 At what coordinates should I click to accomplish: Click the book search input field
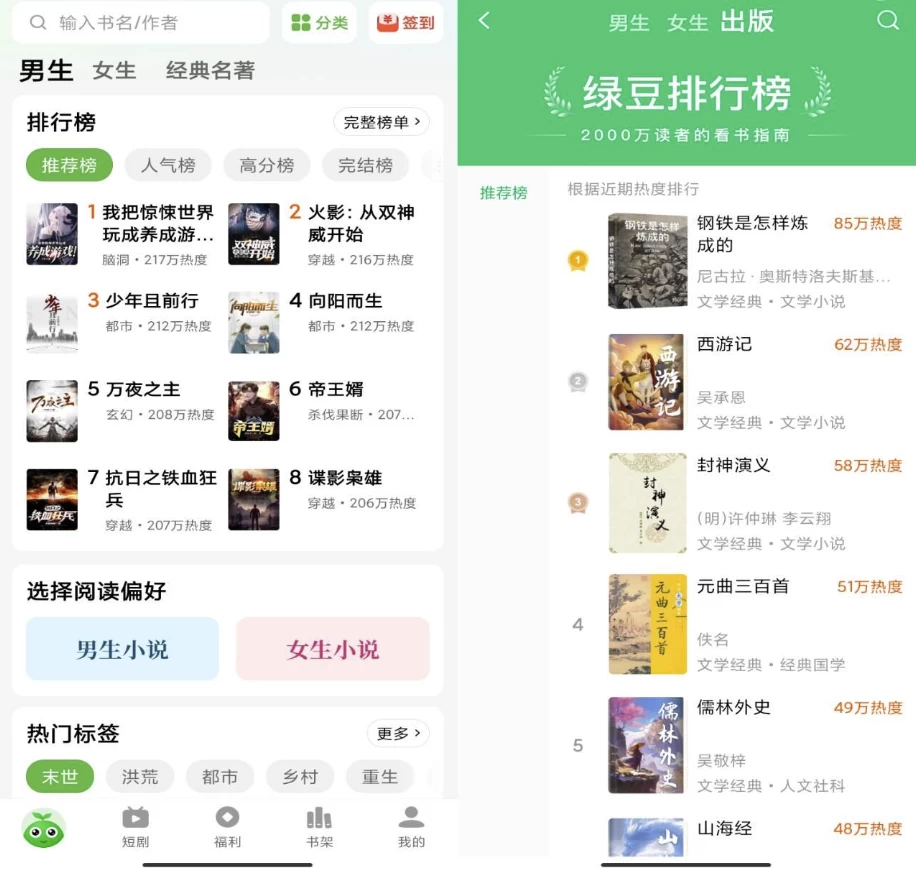[x=141, y=23]
